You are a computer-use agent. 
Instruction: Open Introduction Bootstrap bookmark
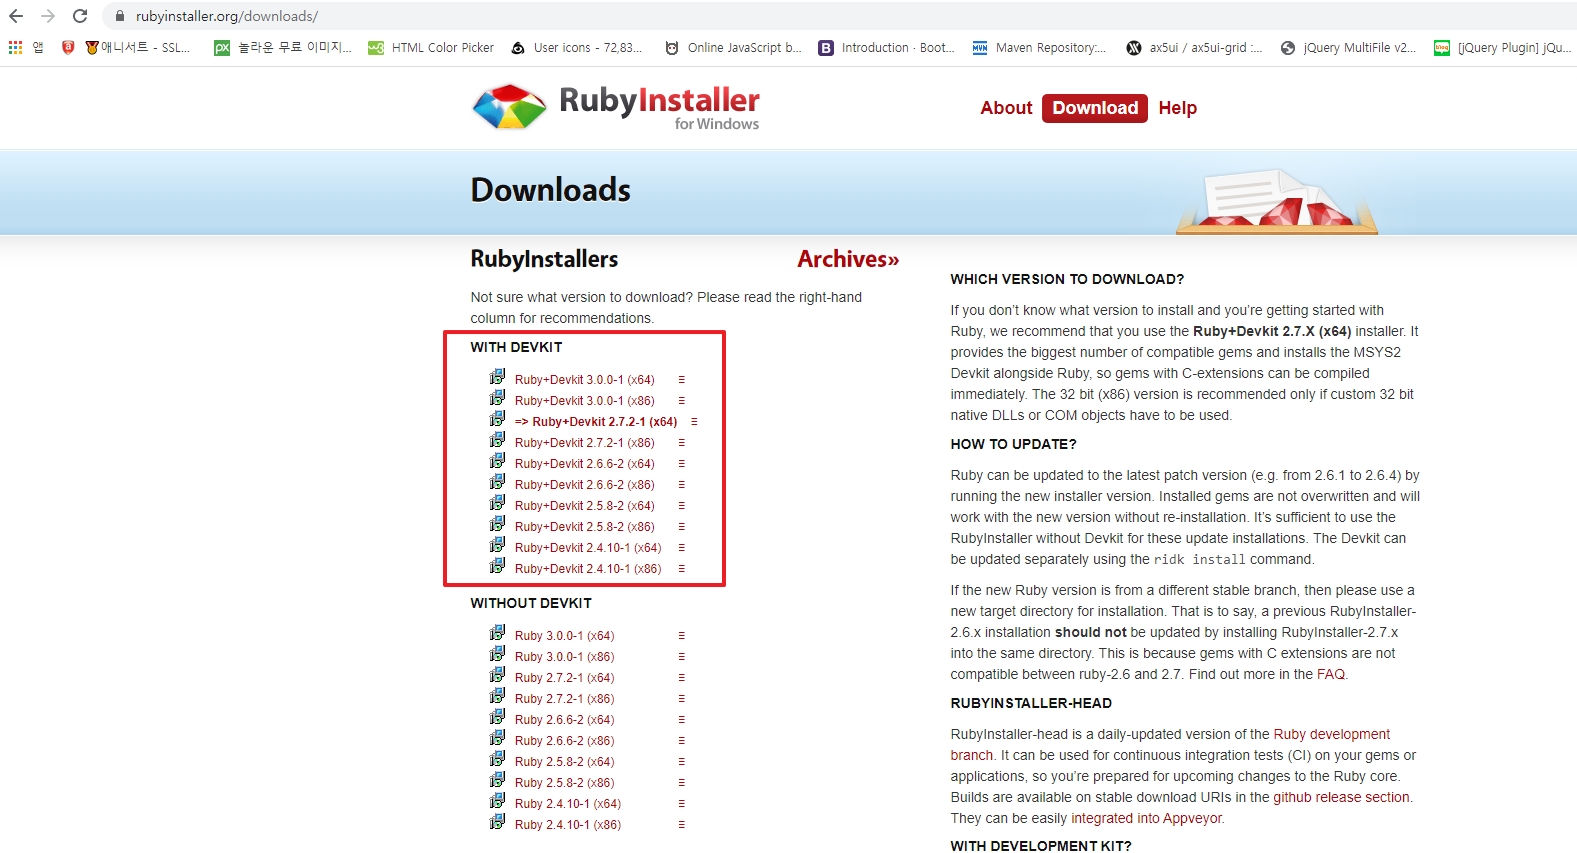point(887,47)
